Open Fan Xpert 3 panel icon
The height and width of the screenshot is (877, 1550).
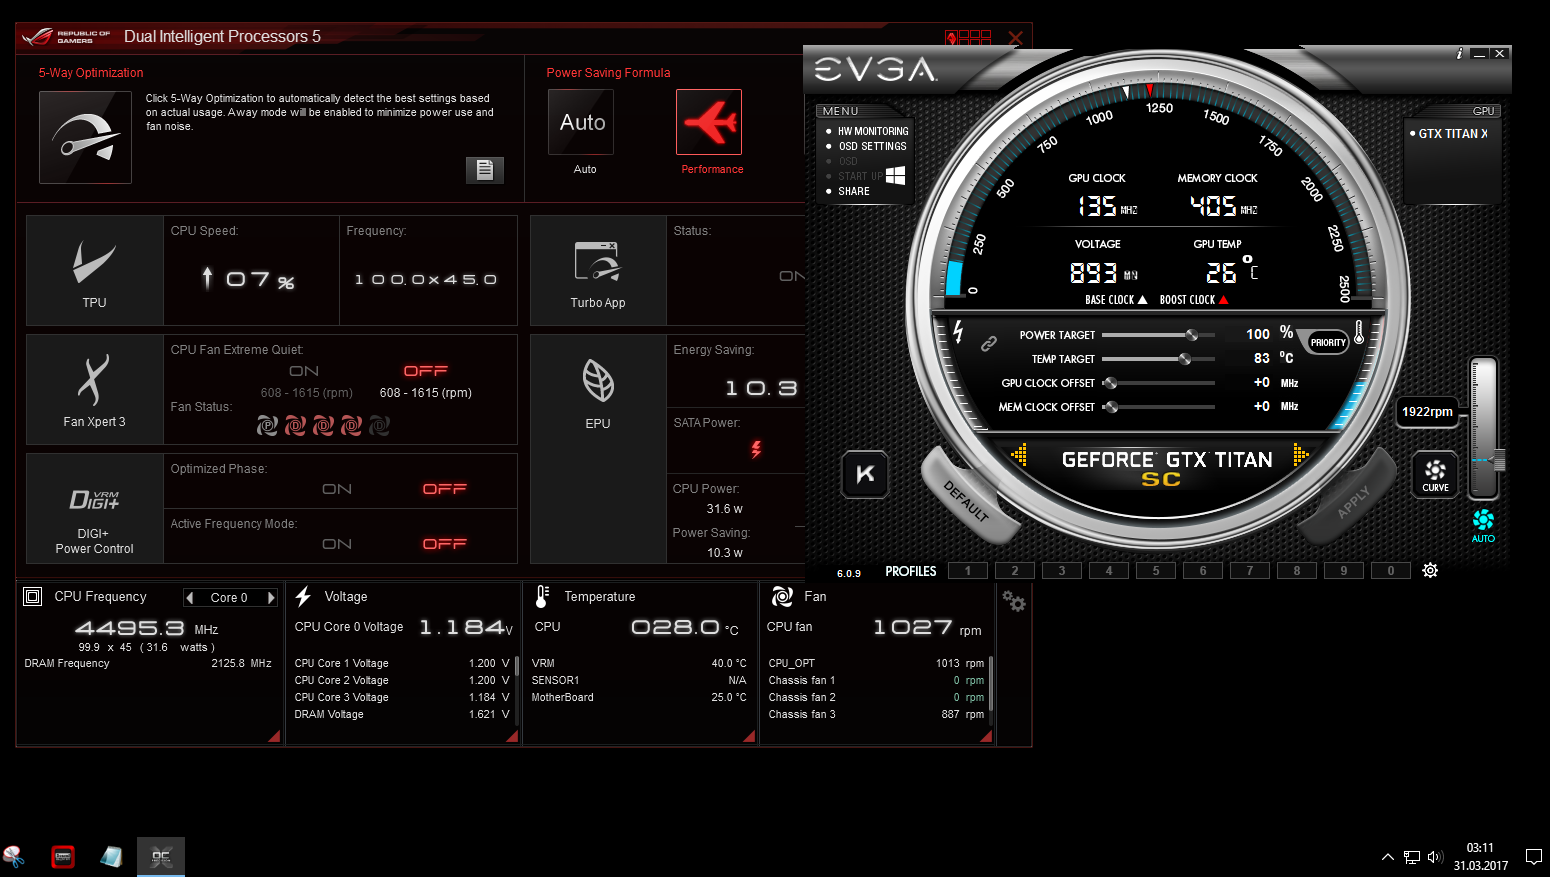point(94,381)
